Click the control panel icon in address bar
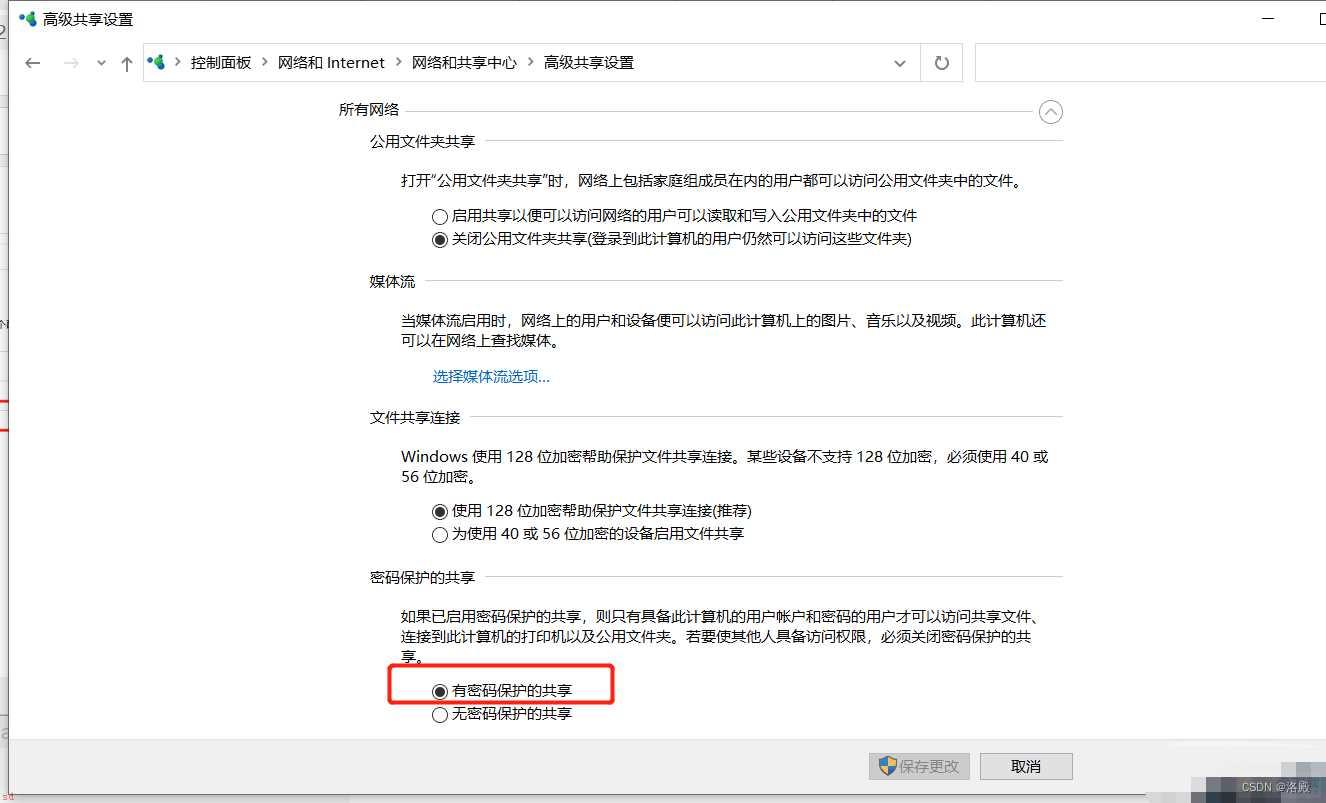This screenshot has height=803, width=1326. pyautogui.click(x=155, y=62)
